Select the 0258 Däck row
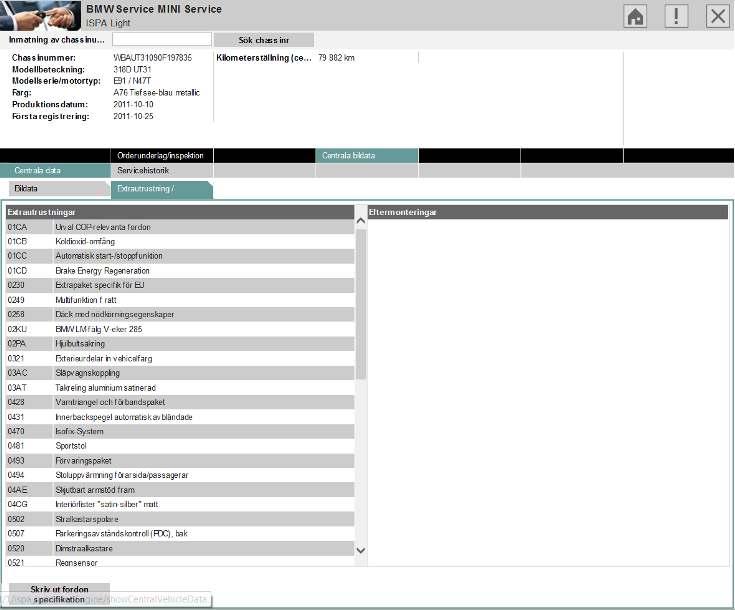 tap(180, 314)
